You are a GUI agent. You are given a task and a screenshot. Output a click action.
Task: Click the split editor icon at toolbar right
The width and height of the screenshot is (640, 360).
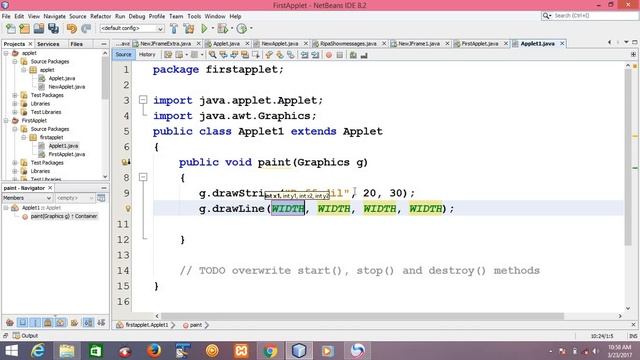[633, 54]
